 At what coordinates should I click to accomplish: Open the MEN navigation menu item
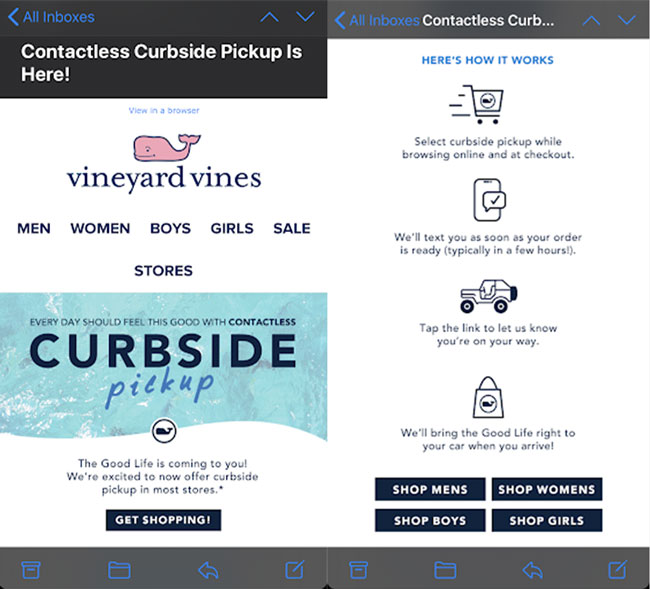[x=34, y=228]
